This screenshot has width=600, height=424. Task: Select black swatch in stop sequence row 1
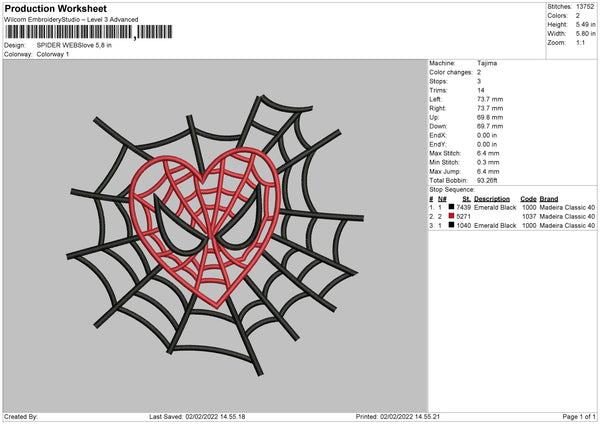click(x=451, y=207)
